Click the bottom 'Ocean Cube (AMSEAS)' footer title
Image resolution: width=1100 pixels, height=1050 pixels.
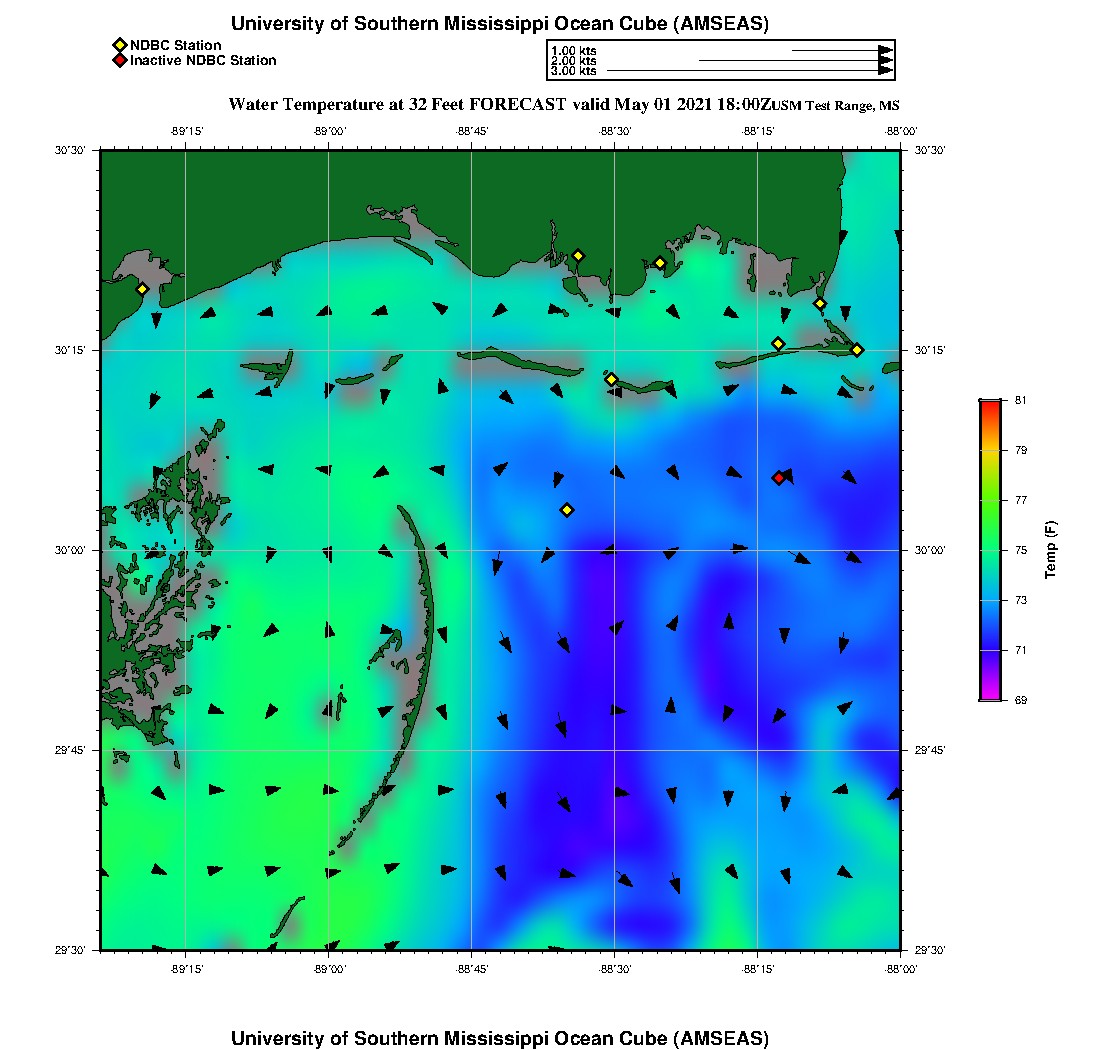(500, 1038)
